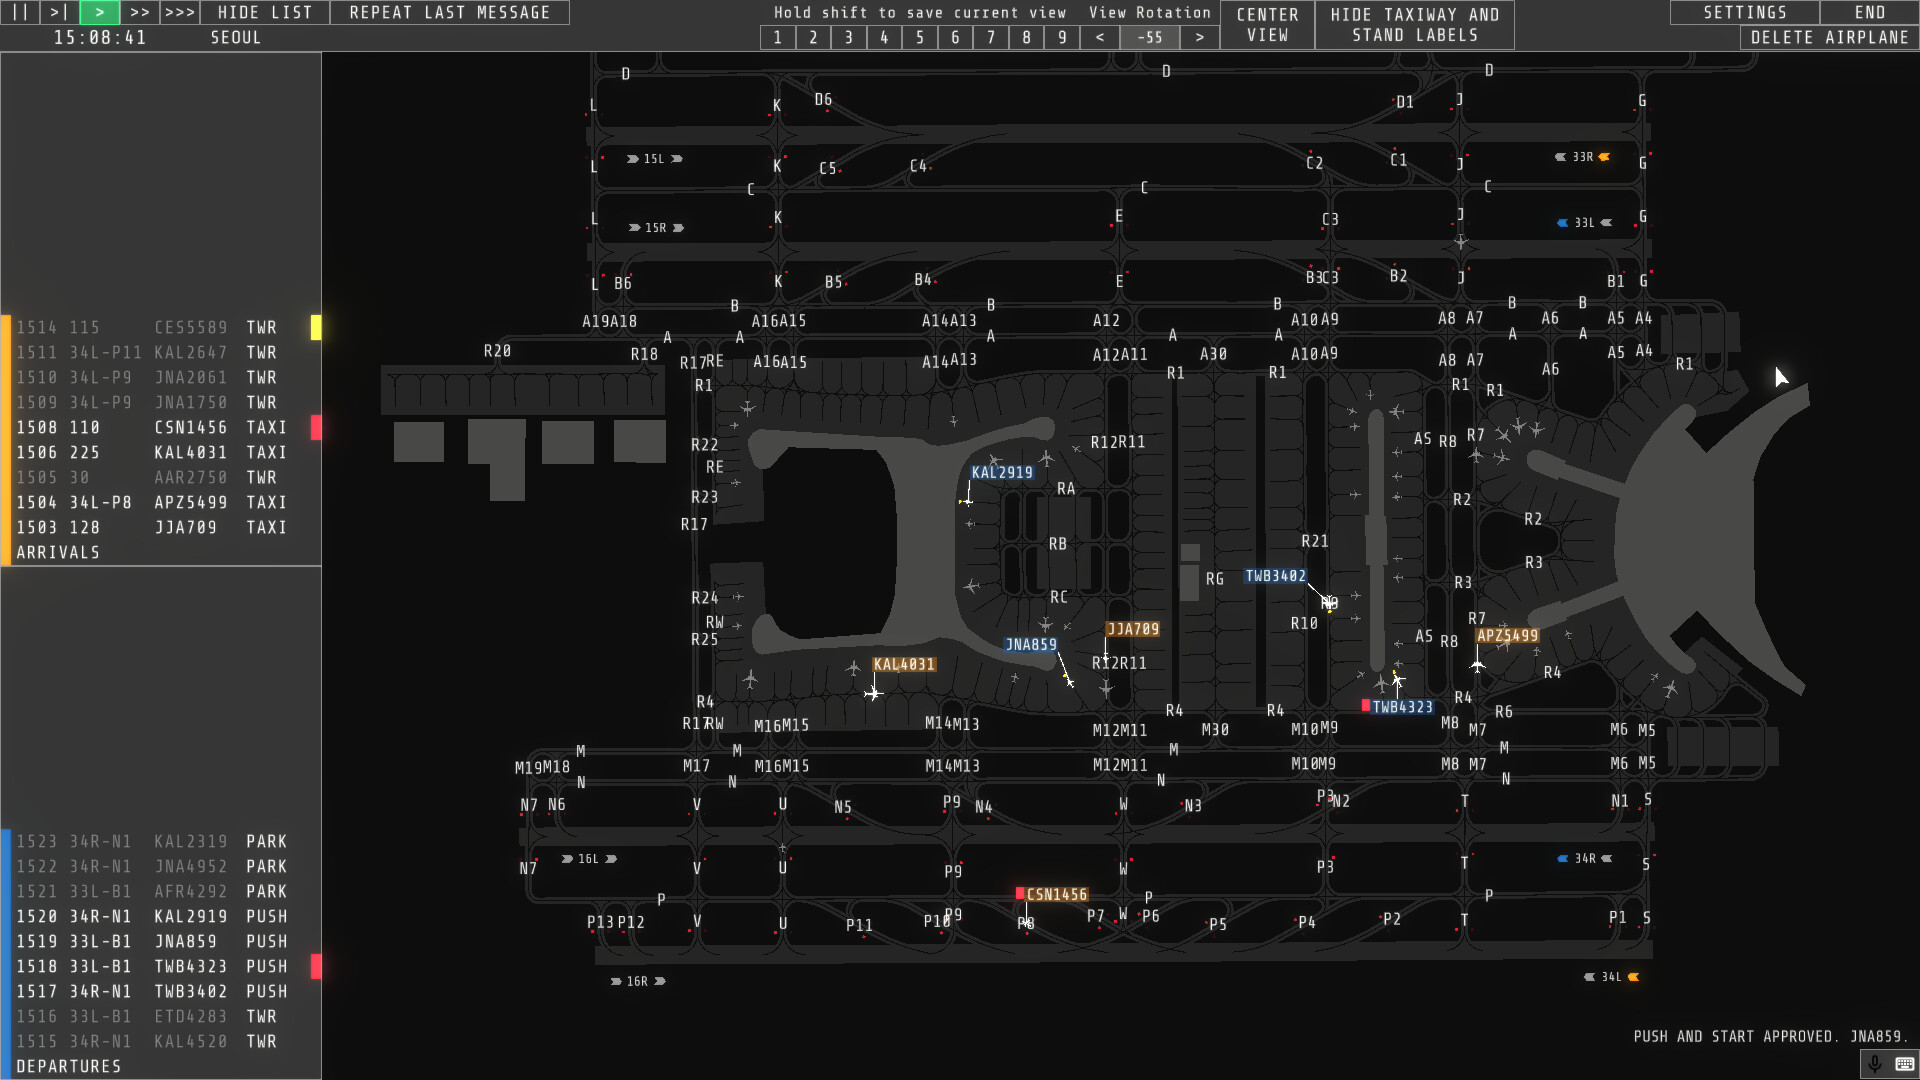Screen dimensions: 1920x1080
Task: Hide the flight strip list
Action: [x=263, y=12]
